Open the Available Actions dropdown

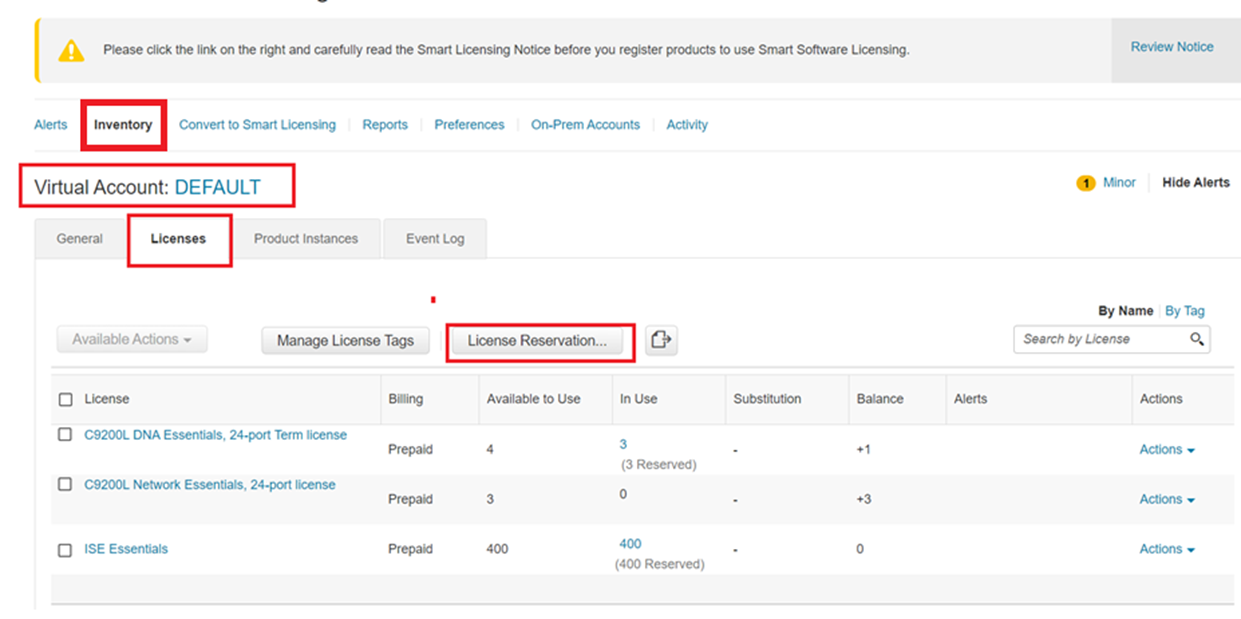click(132, 339)
